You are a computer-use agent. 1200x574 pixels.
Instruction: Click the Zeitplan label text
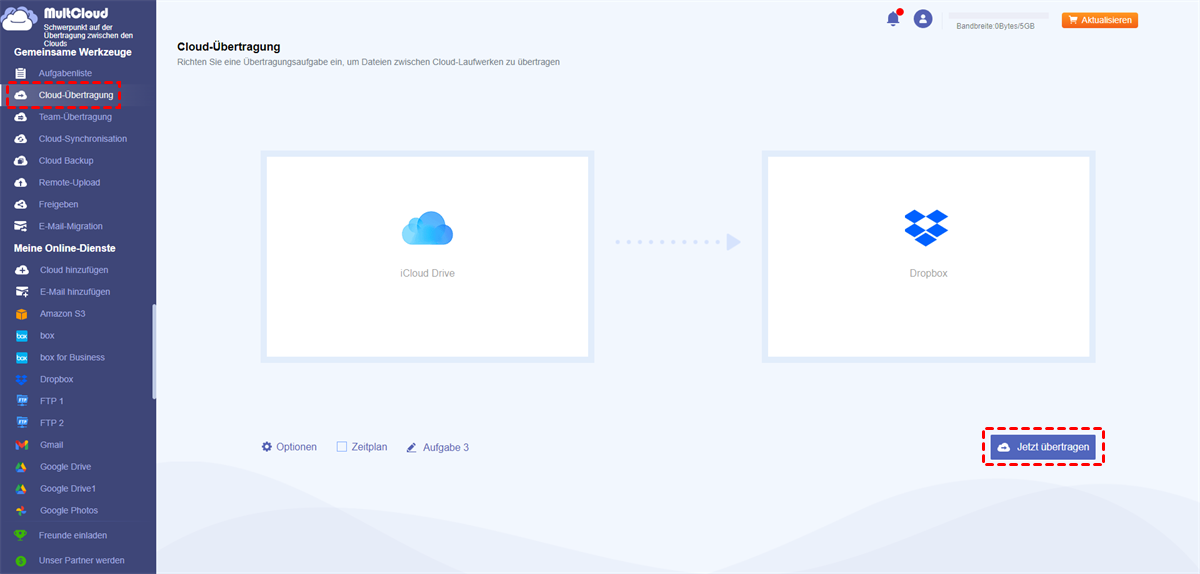coord(369,447)
